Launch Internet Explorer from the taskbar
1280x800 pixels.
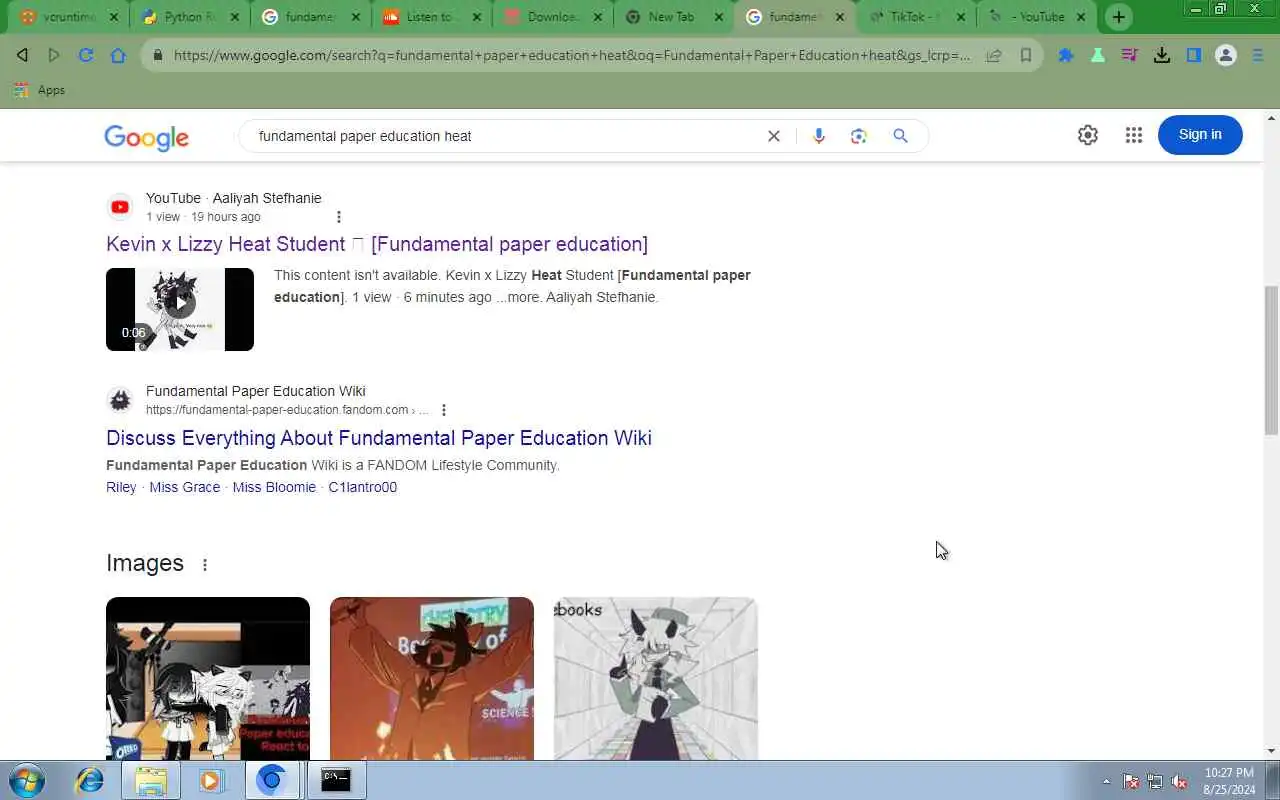90,780
